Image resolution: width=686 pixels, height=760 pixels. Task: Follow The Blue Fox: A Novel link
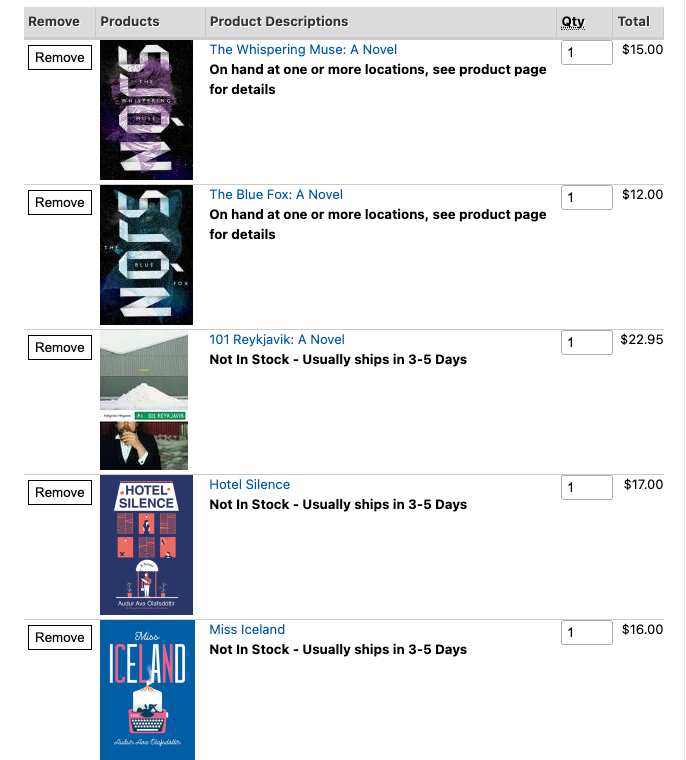[x=276, y=195]
